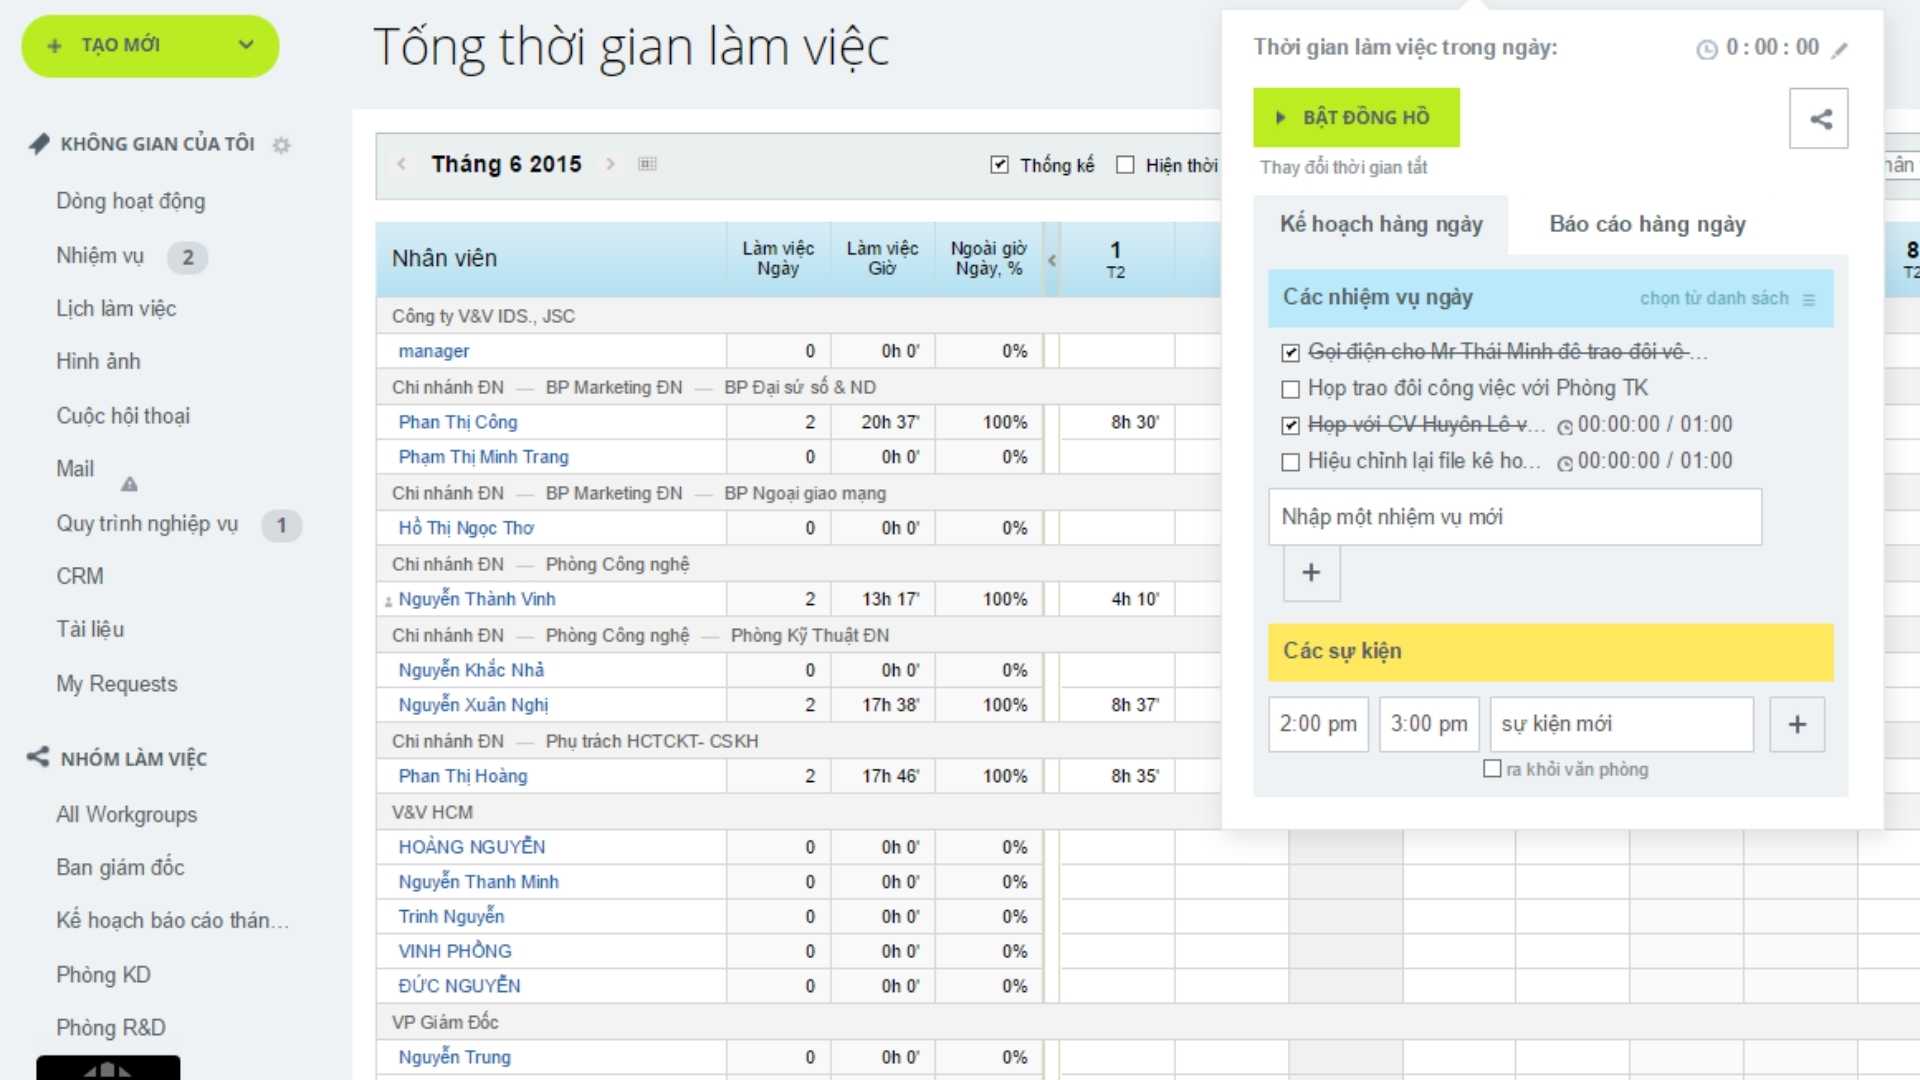Screen dimensions: 1920x1080
Task: Open employee Phan Thị Công
Action: (x=457, y=422)
